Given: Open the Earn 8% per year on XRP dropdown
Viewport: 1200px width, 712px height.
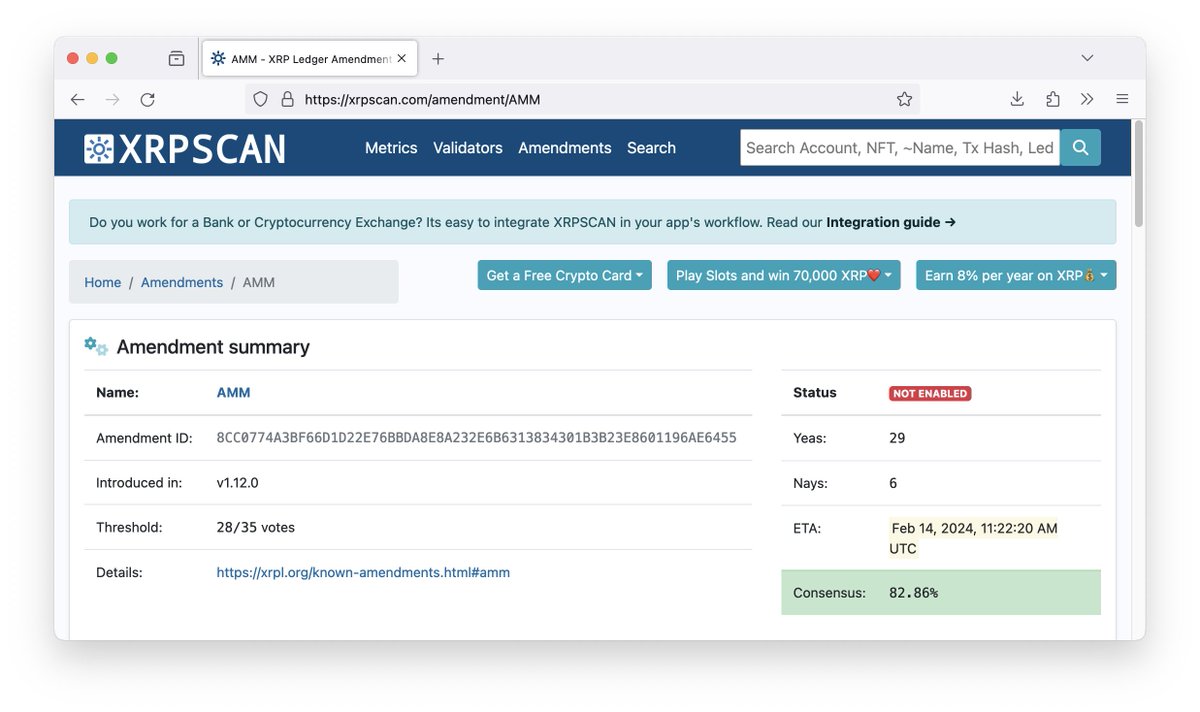Looking at the screenshot, I should coord(1016,275).
